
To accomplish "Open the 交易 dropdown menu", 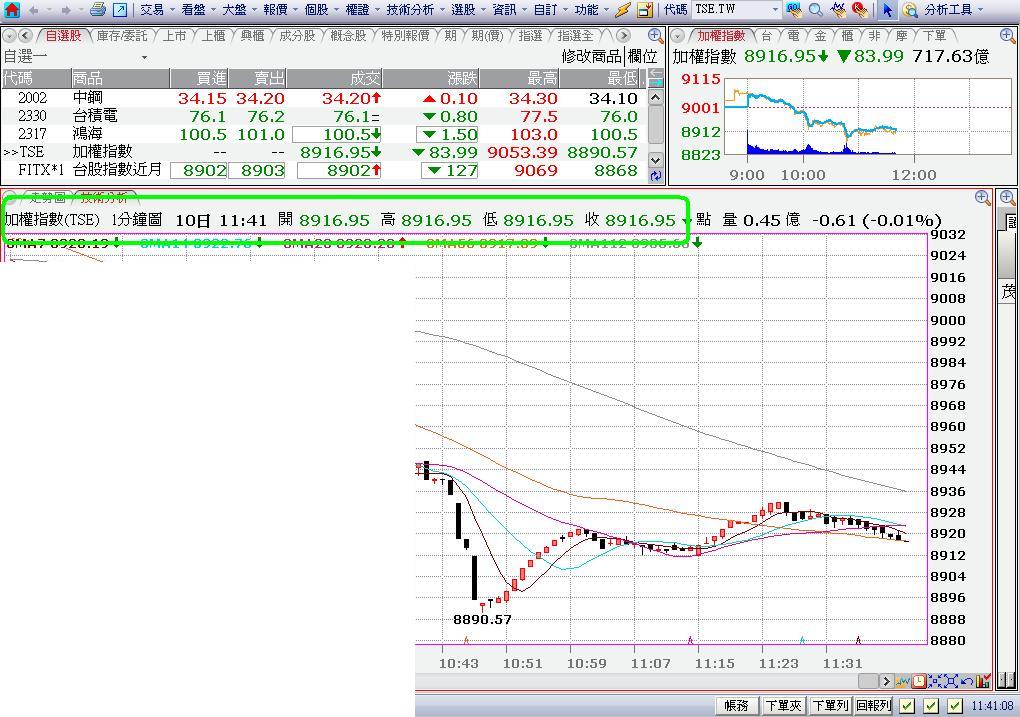I will pos(157,10).
